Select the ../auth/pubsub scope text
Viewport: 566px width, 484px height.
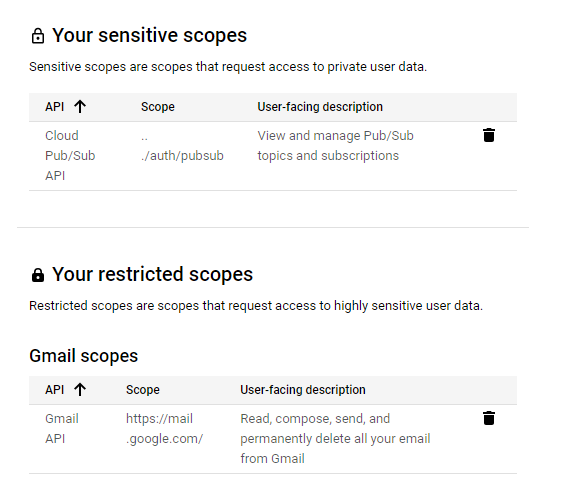182,146
